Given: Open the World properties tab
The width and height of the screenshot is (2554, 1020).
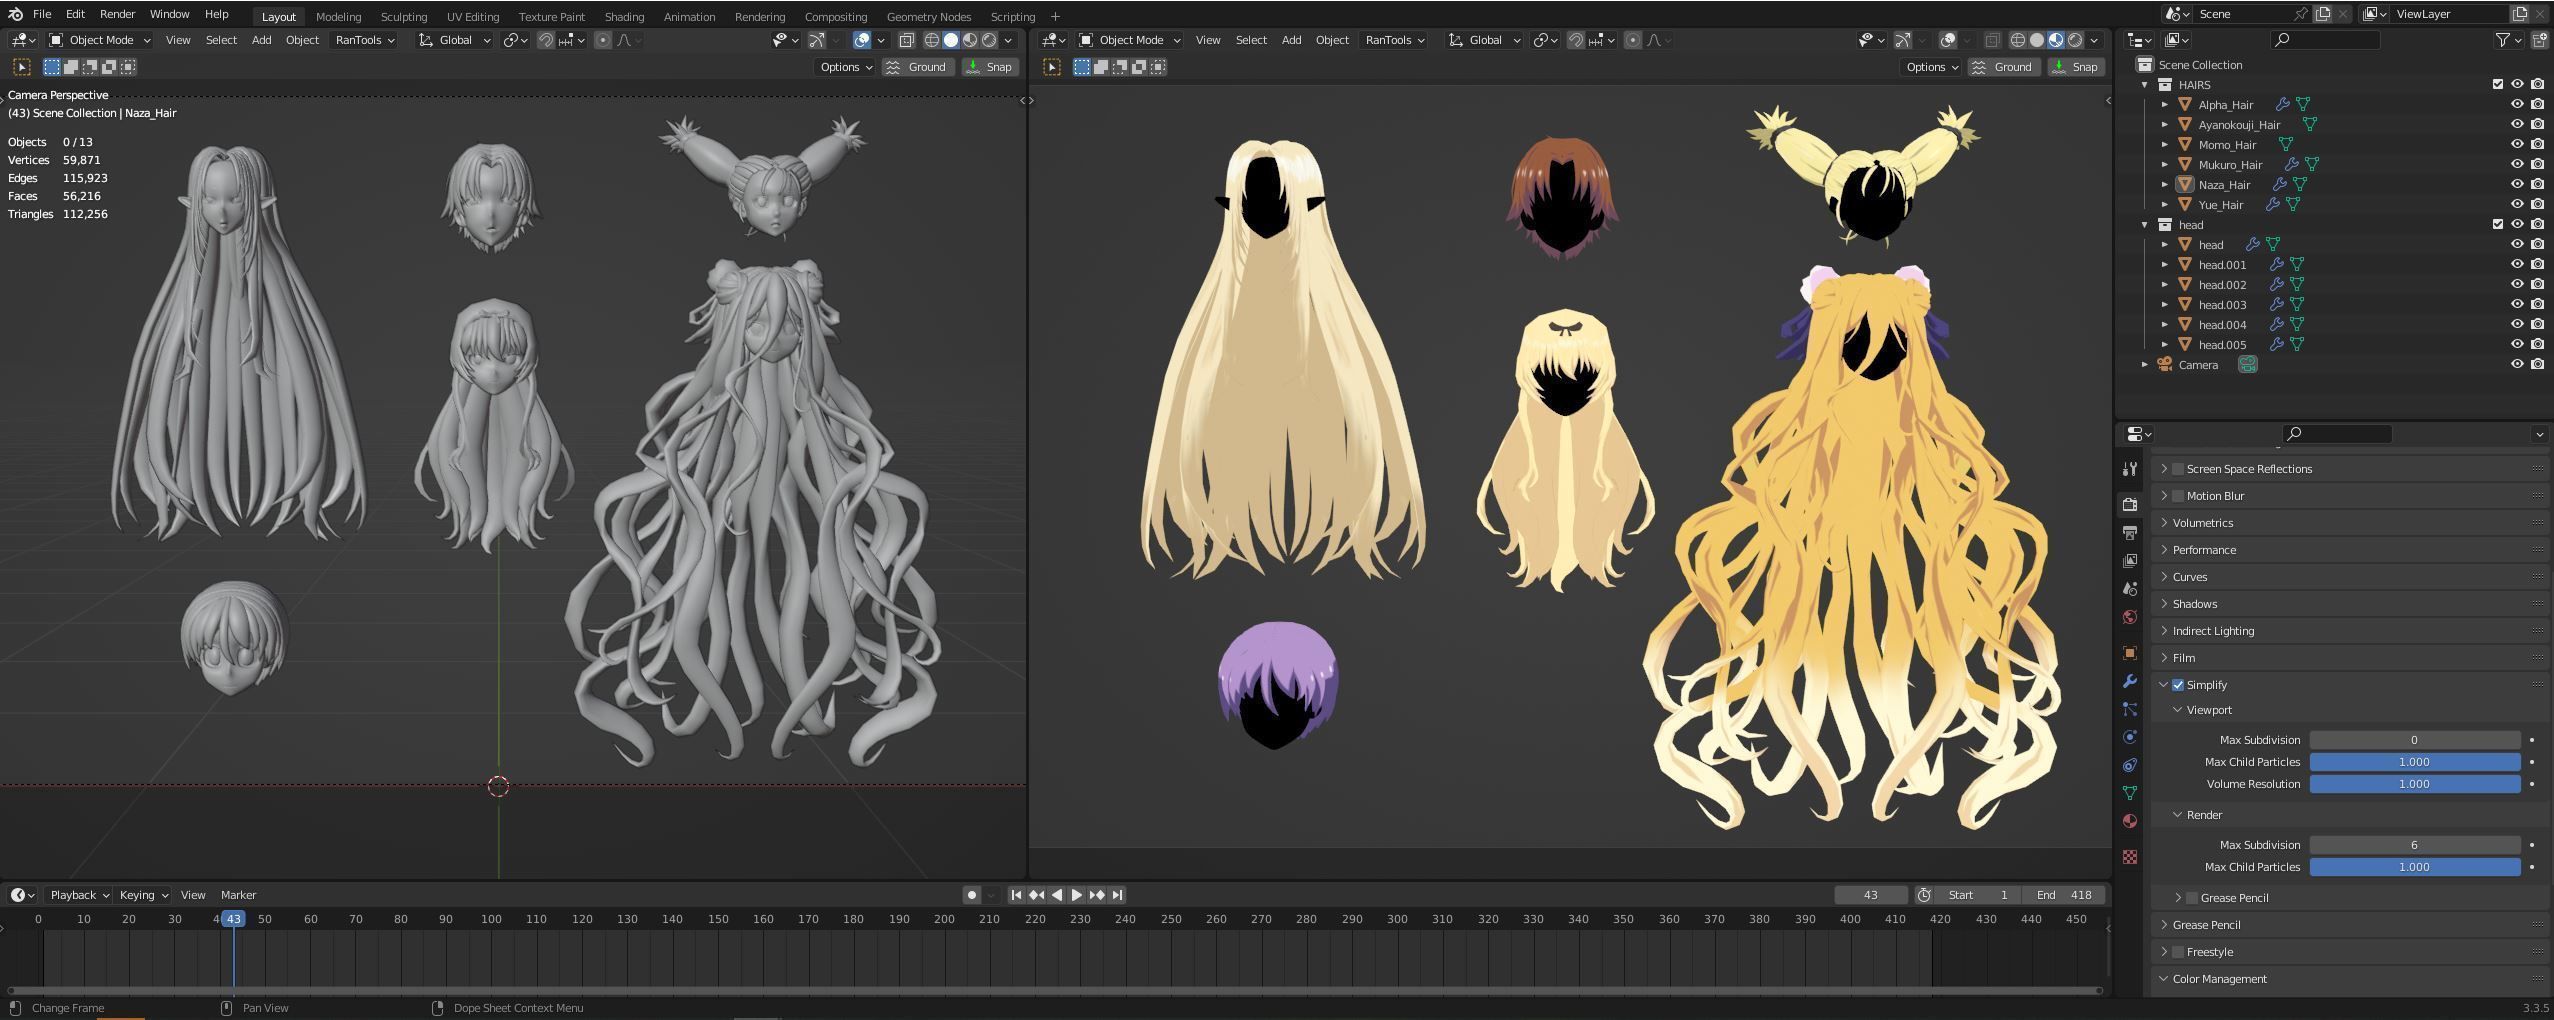Looking at the screenshot, I should [x=2130, y=616].
